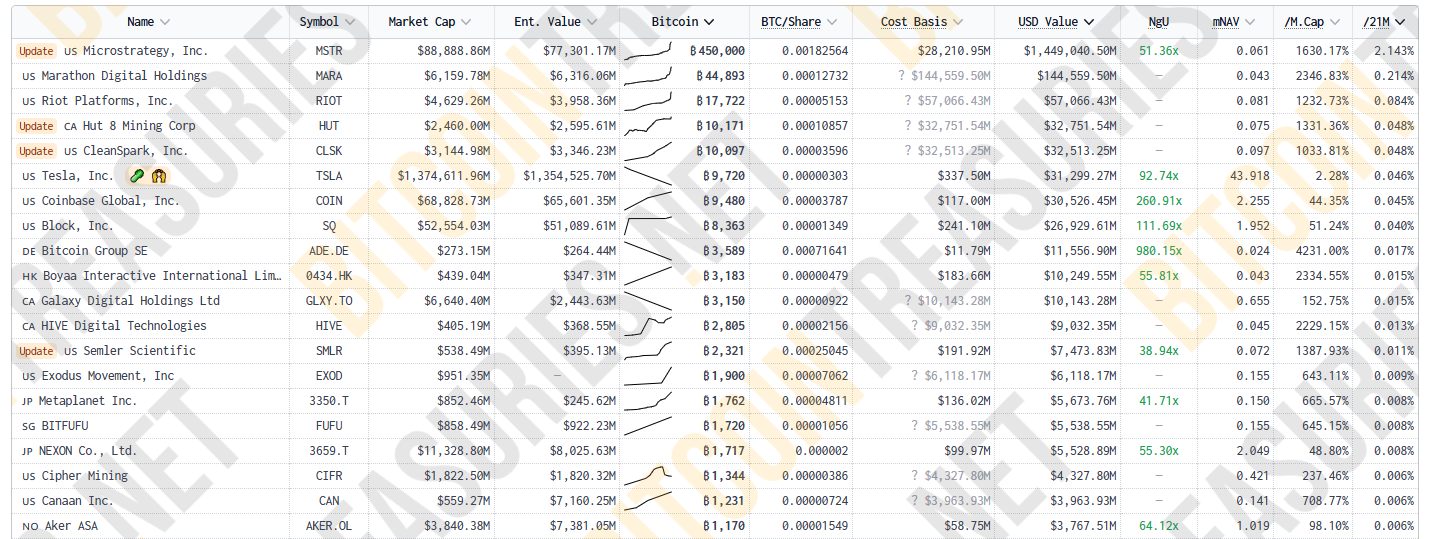Sort by the Market Cap column header
This screenshot has width=1433, height=539.
[x=429, y=21]
